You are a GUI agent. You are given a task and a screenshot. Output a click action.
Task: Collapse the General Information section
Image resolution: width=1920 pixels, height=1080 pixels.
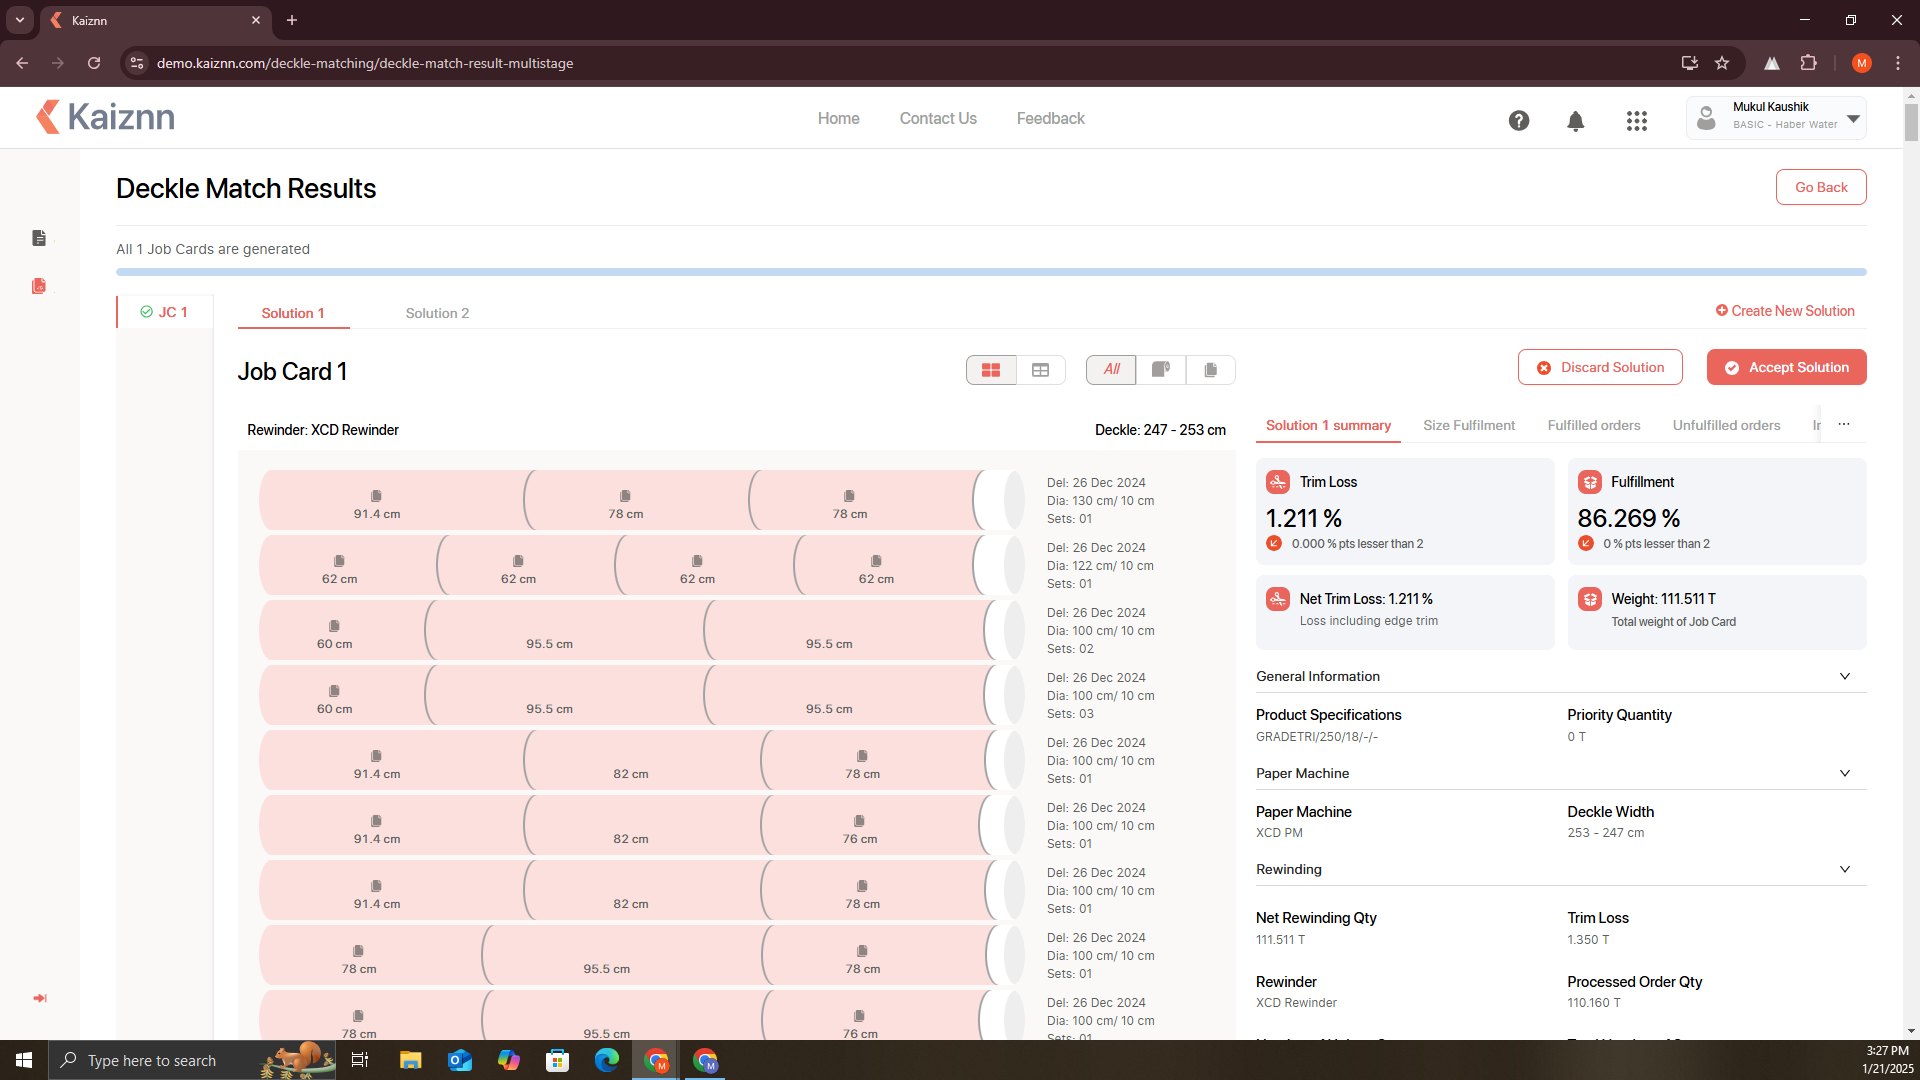[x=1844, y=677]
